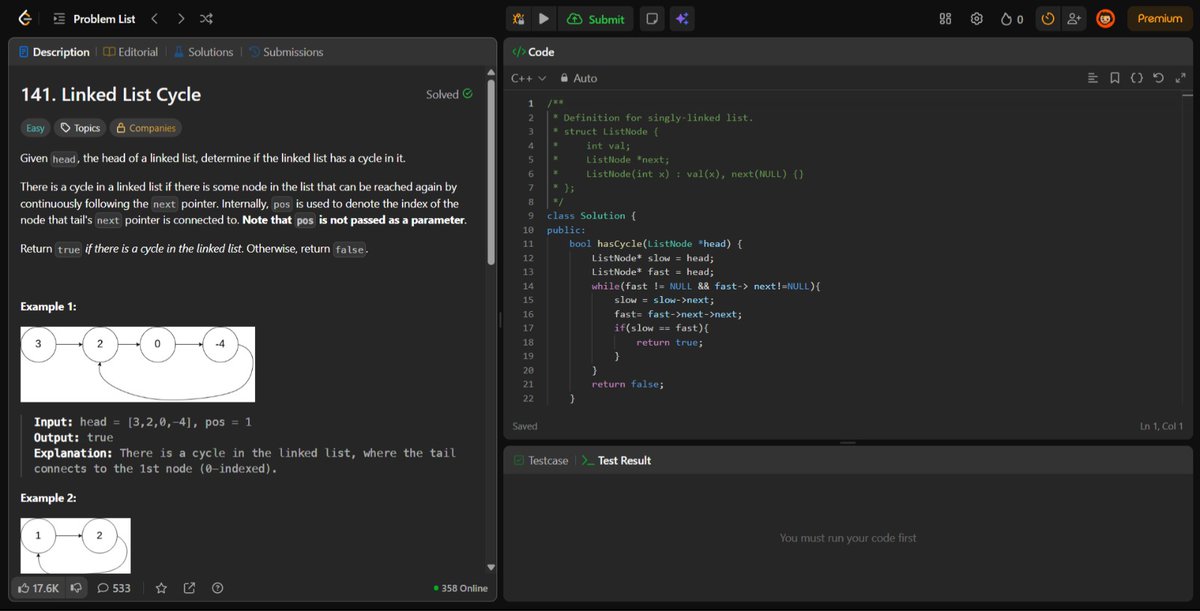
Task: Run the code with the play icon
Action: click(x=544, y=18)
